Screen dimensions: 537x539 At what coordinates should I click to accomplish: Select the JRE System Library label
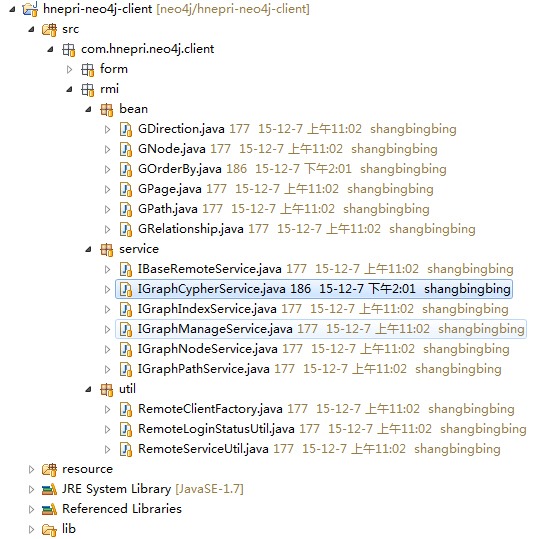[x=117, y=489]
